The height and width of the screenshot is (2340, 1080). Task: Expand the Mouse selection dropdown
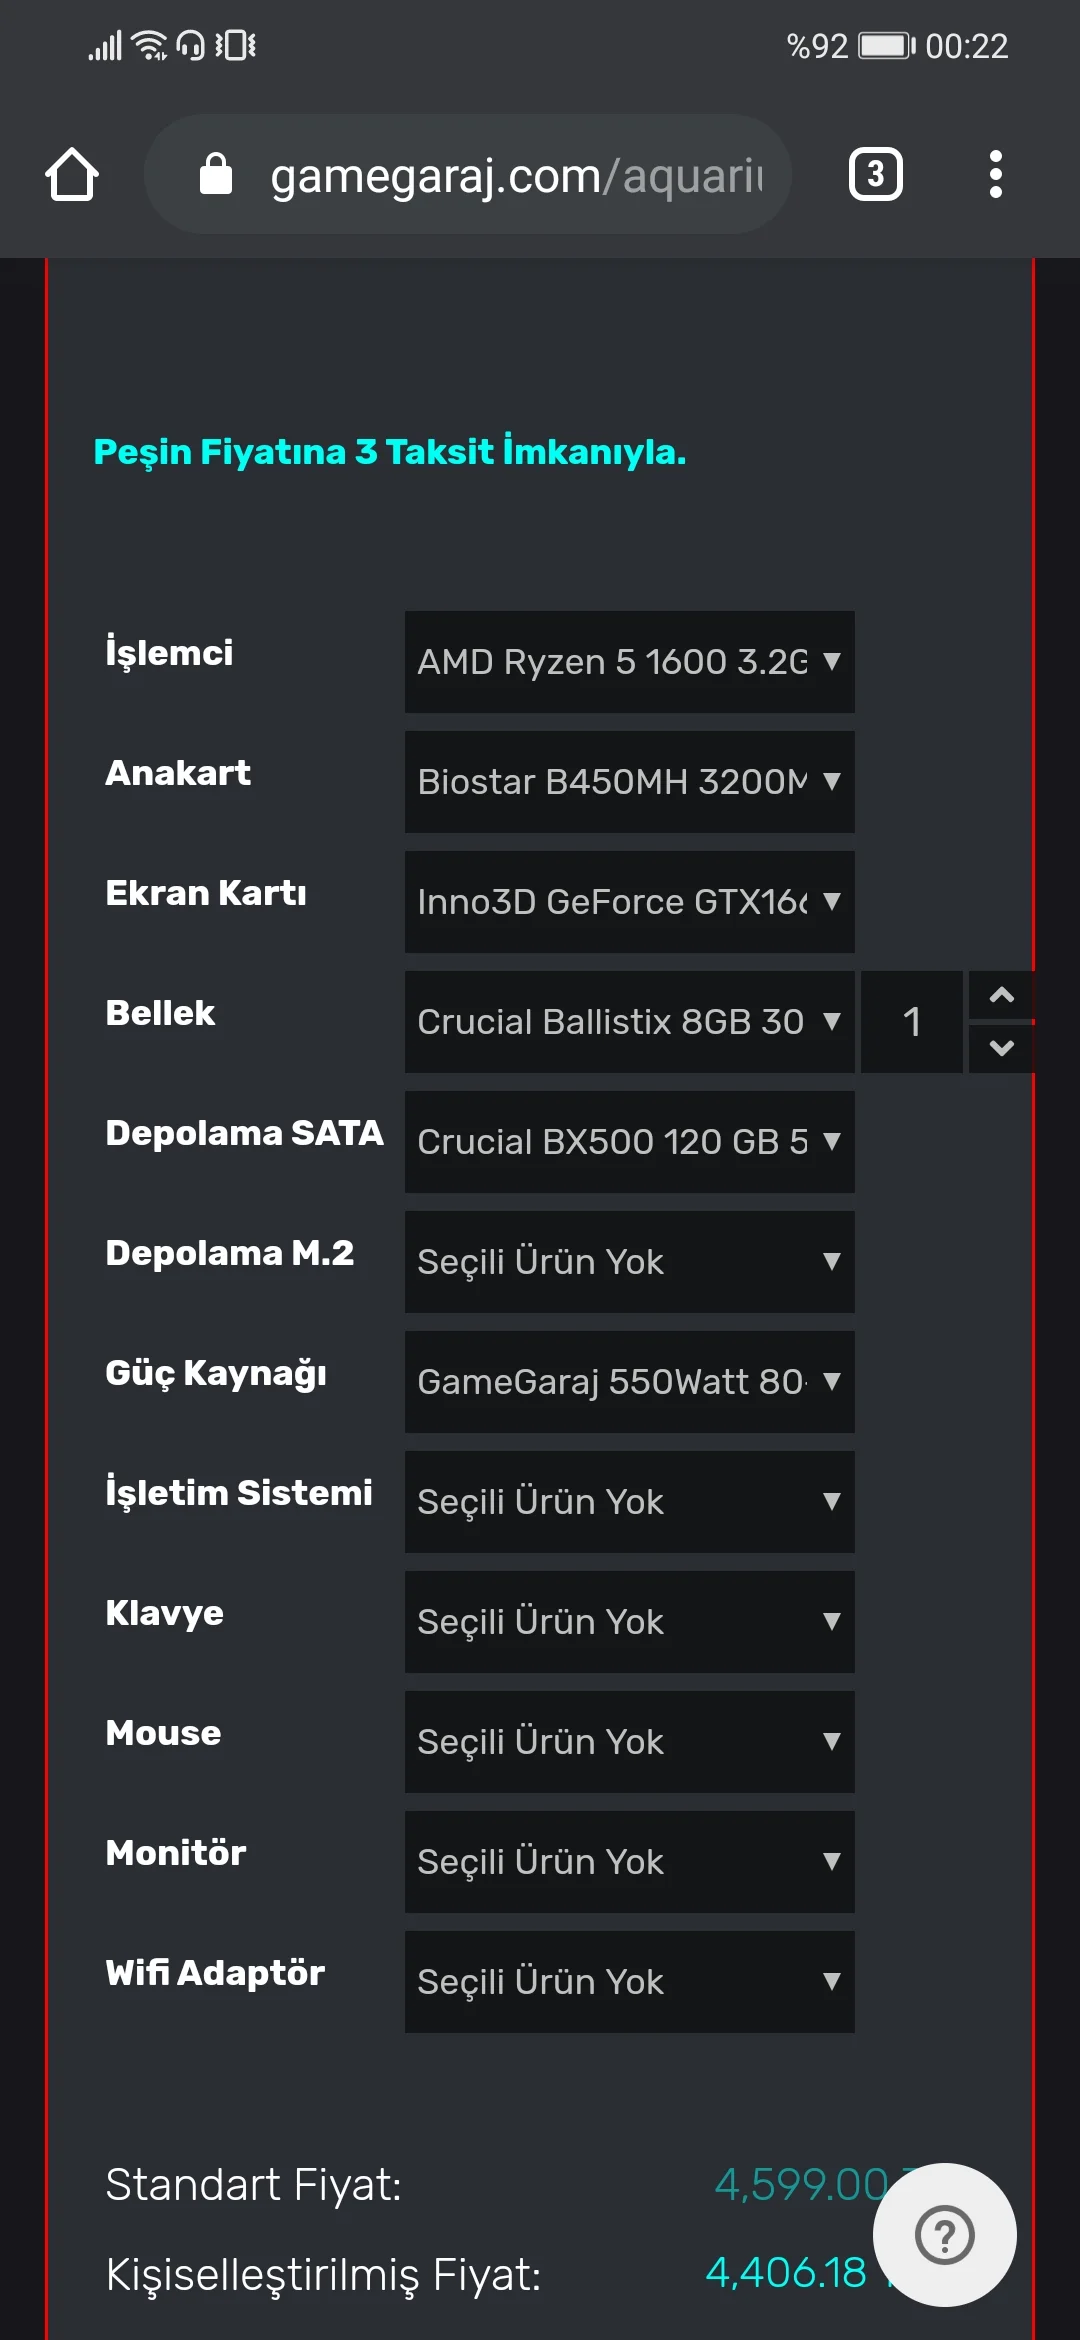click(629, 1742)
